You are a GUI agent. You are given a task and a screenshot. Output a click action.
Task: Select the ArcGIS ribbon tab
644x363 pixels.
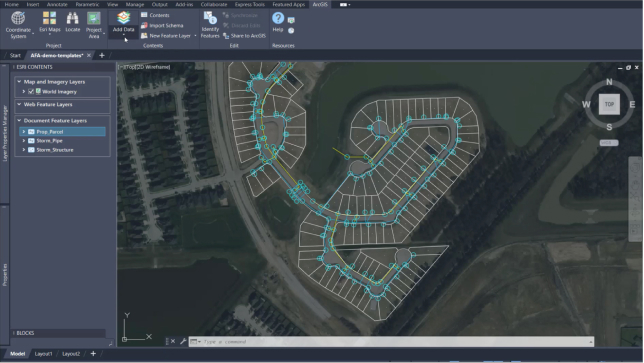click(320, 4)
